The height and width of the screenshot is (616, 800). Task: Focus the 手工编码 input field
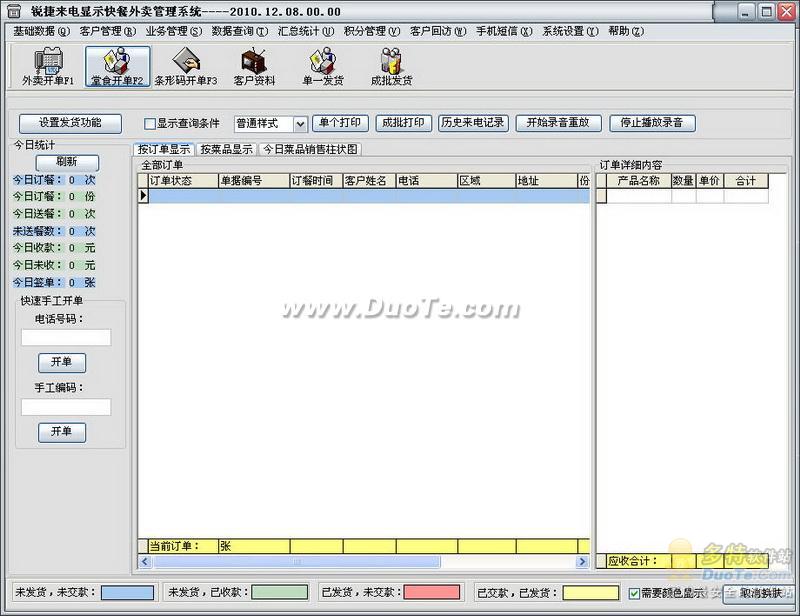pyautogui.click(x=66, y=407)
